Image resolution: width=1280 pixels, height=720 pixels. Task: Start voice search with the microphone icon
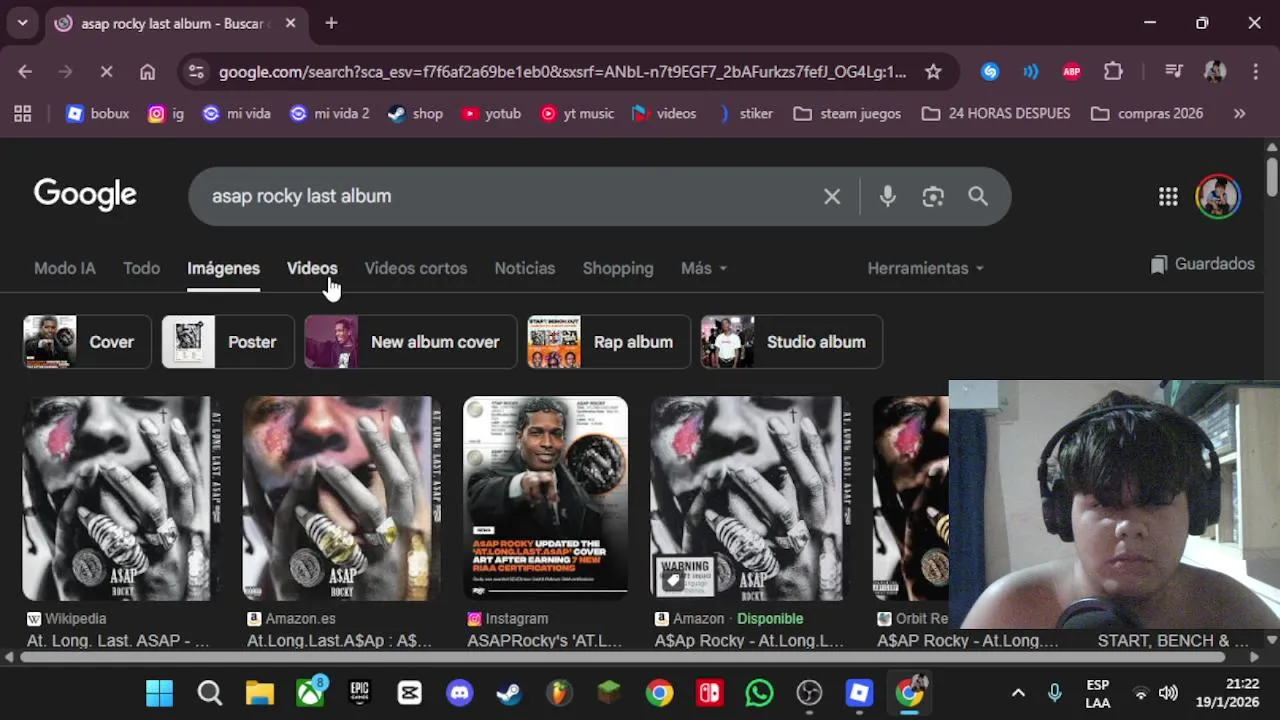887,197
